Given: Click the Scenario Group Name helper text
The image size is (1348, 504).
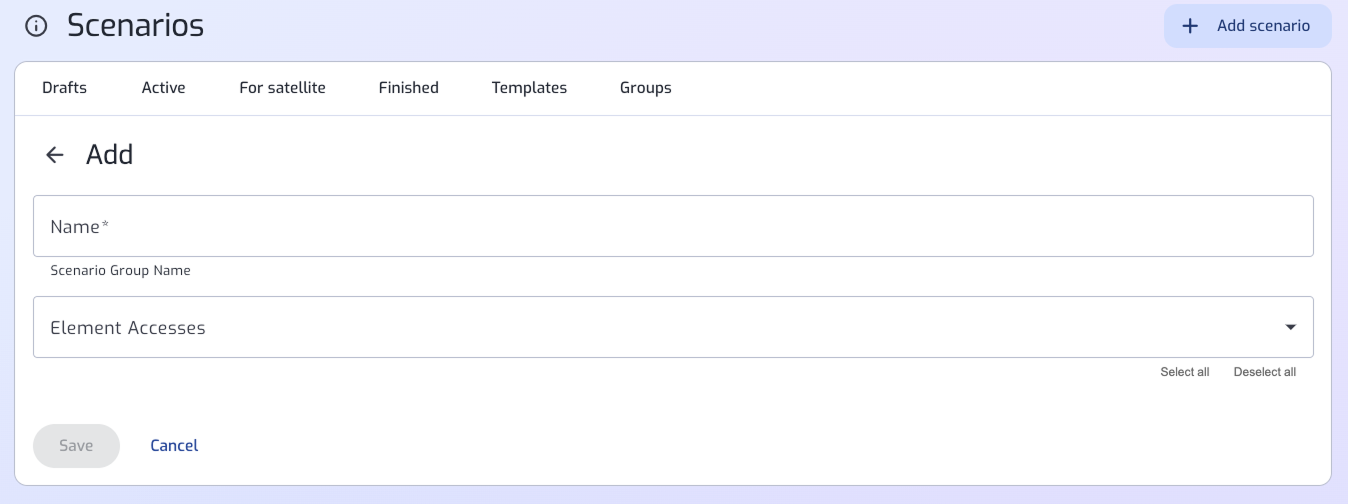Looking at the screenshot, I should [120, 271].
